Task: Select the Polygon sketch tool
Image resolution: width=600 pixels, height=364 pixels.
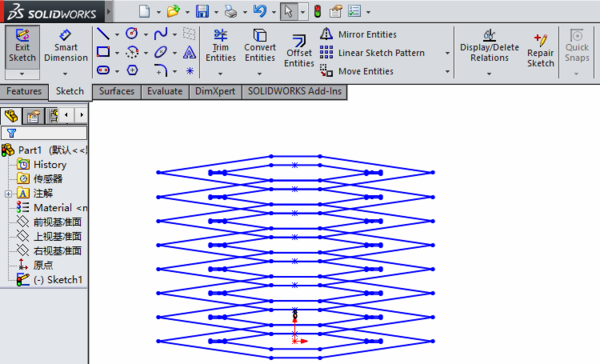Action: (x=132, y=70)
